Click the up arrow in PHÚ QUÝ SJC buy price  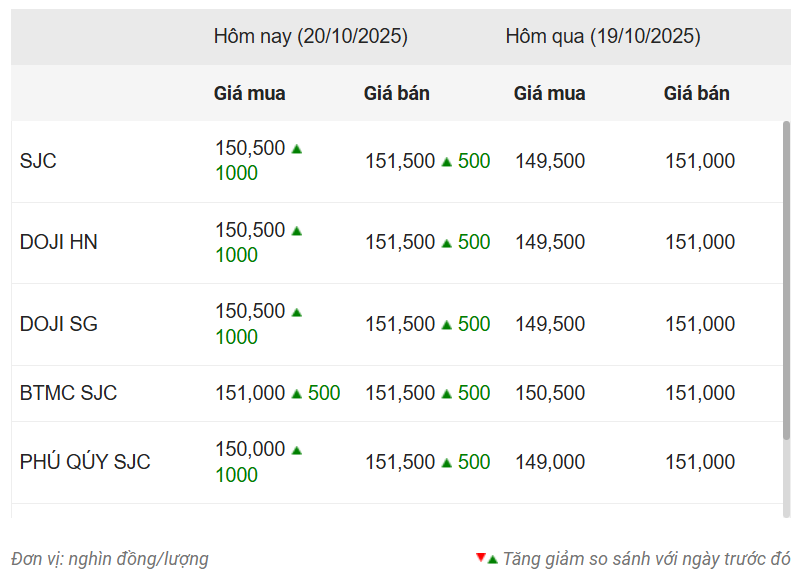[x=297, y=451]
